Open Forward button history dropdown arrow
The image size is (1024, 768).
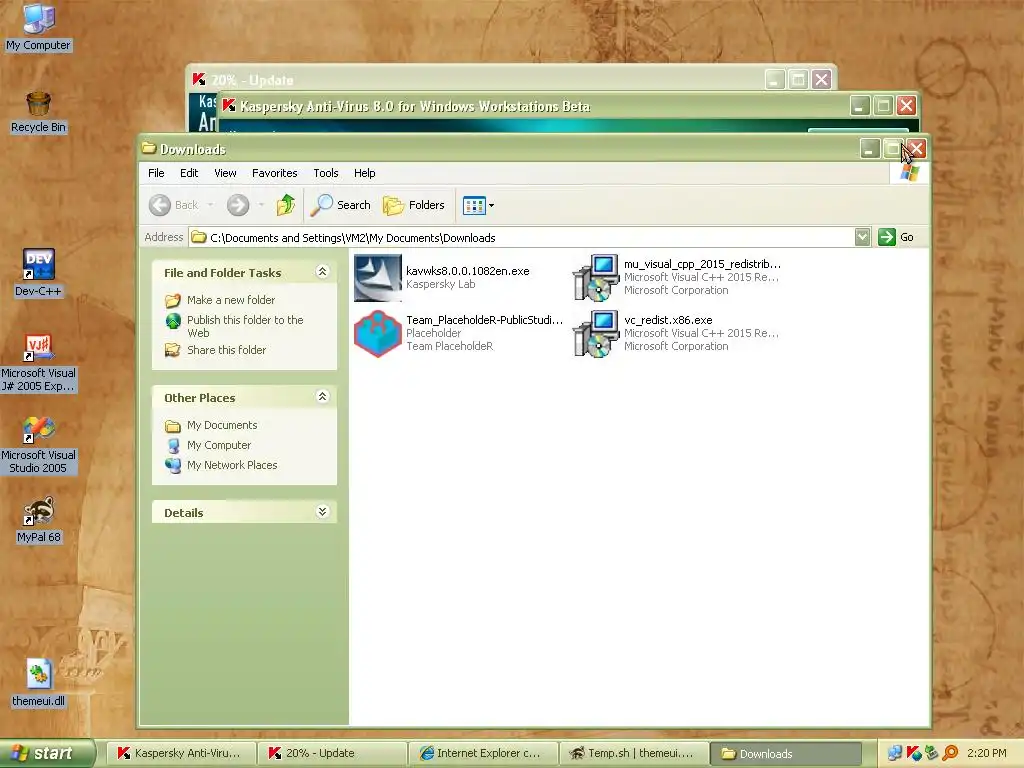[x=261, y=205]
